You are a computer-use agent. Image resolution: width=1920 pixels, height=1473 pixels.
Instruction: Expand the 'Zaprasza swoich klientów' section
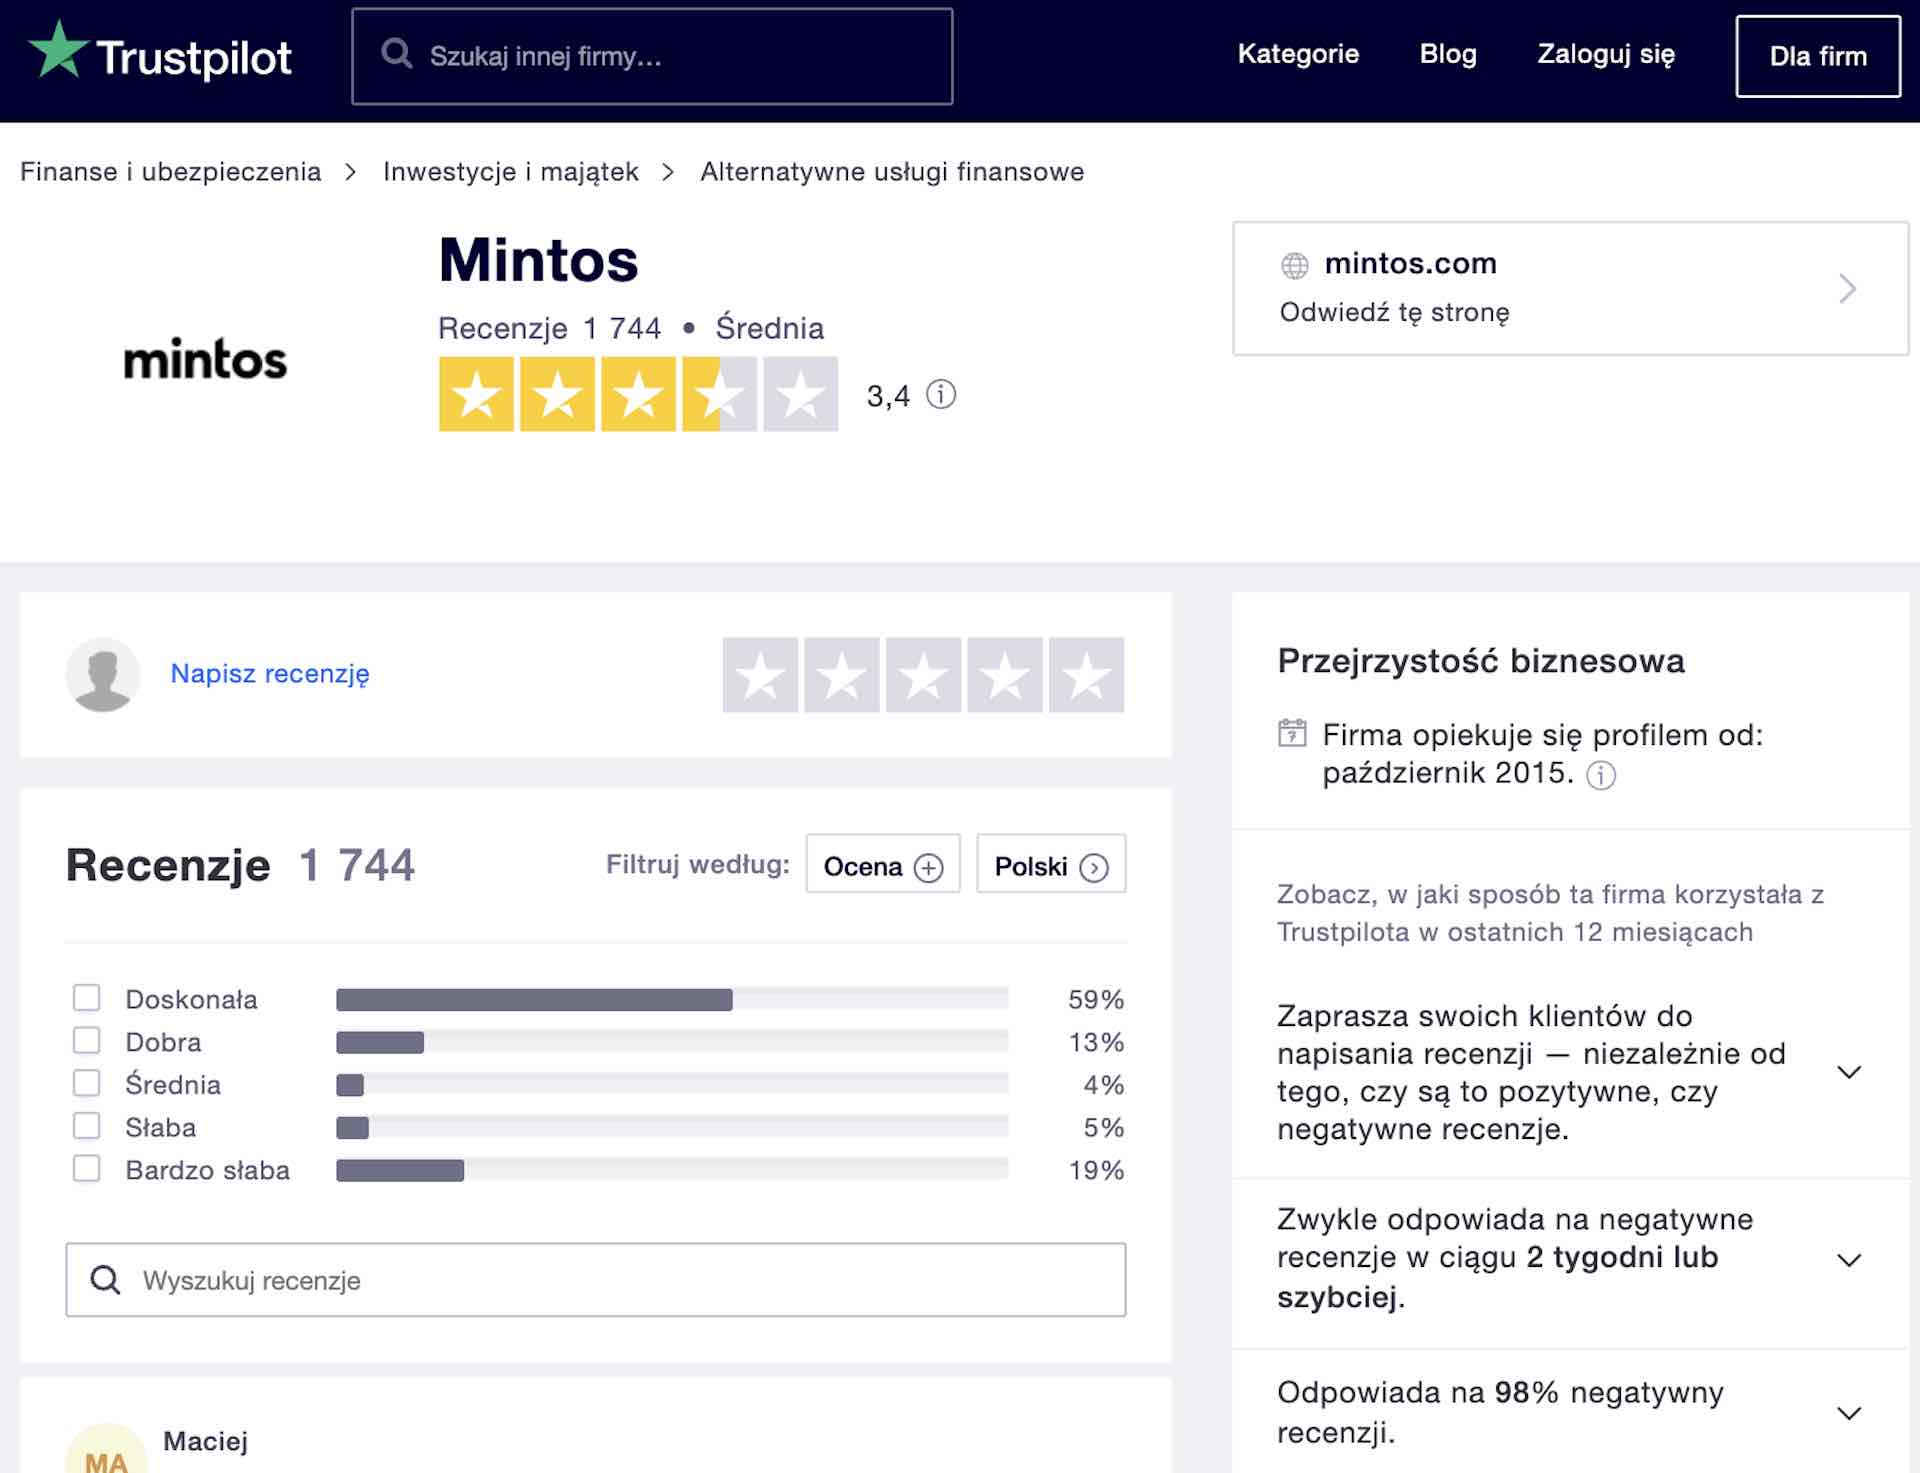1849,1072
